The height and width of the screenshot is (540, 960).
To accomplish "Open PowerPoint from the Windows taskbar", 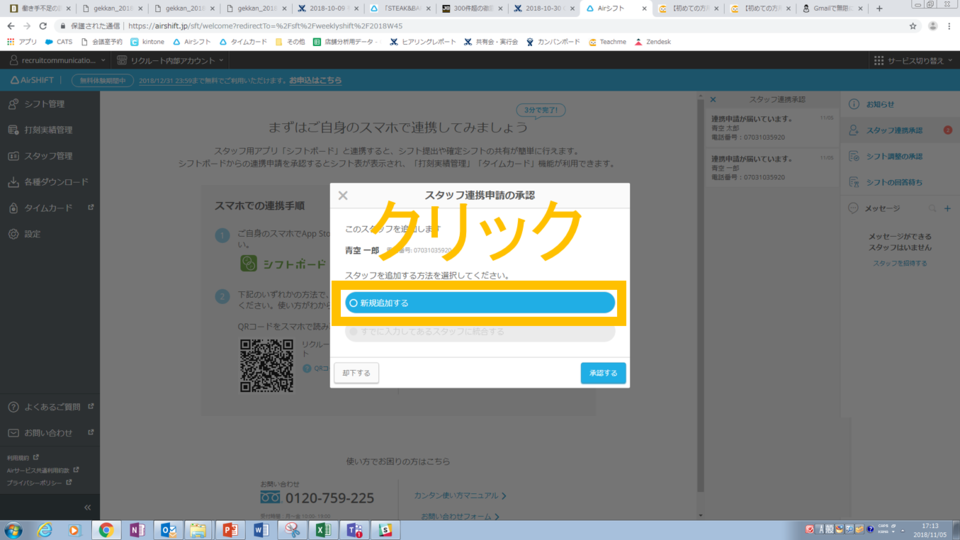I will tap(228, 529).
